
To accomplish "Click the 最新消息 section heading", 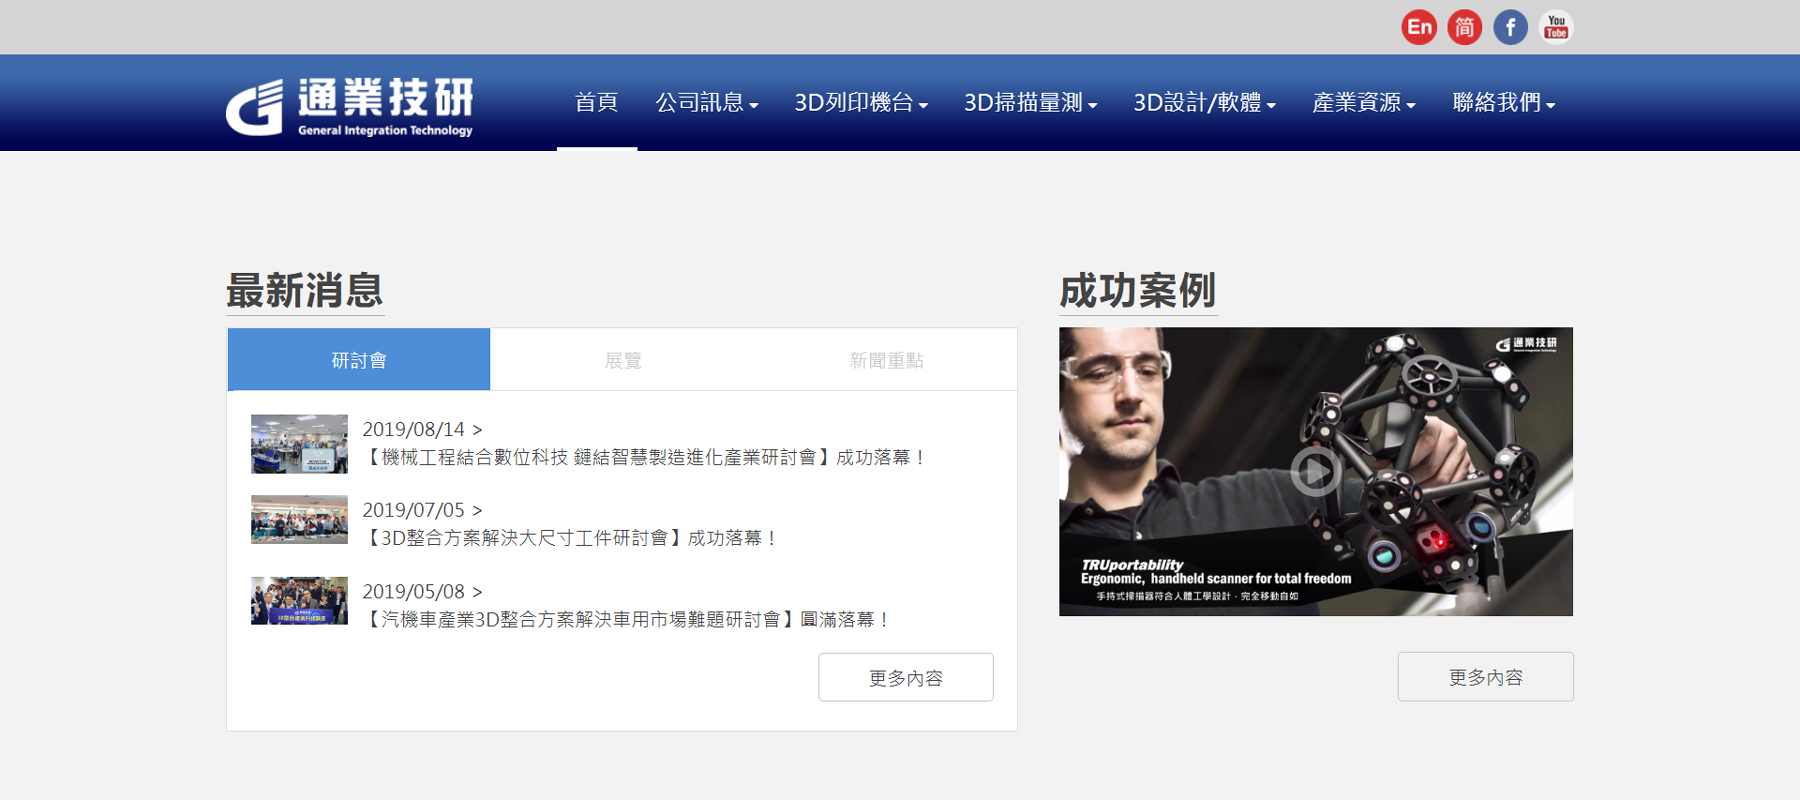I will click(305, 291).
